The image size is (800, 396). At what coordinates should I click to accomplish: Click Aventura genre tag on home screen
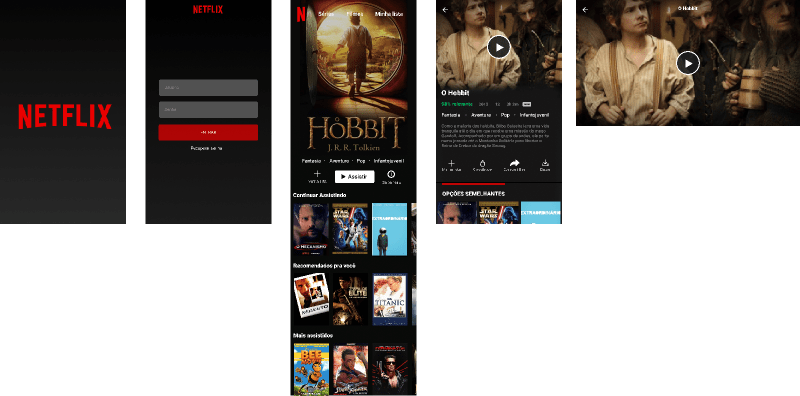point(339,161)
